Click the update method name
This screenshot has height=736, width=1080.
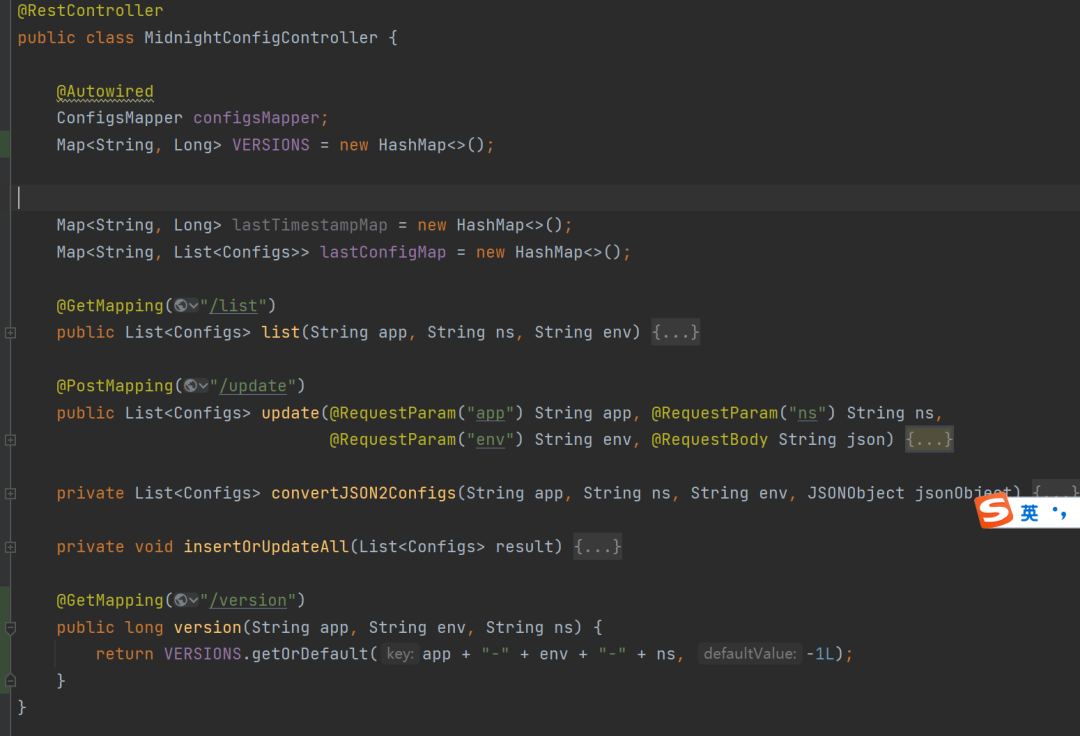[290, 413]
